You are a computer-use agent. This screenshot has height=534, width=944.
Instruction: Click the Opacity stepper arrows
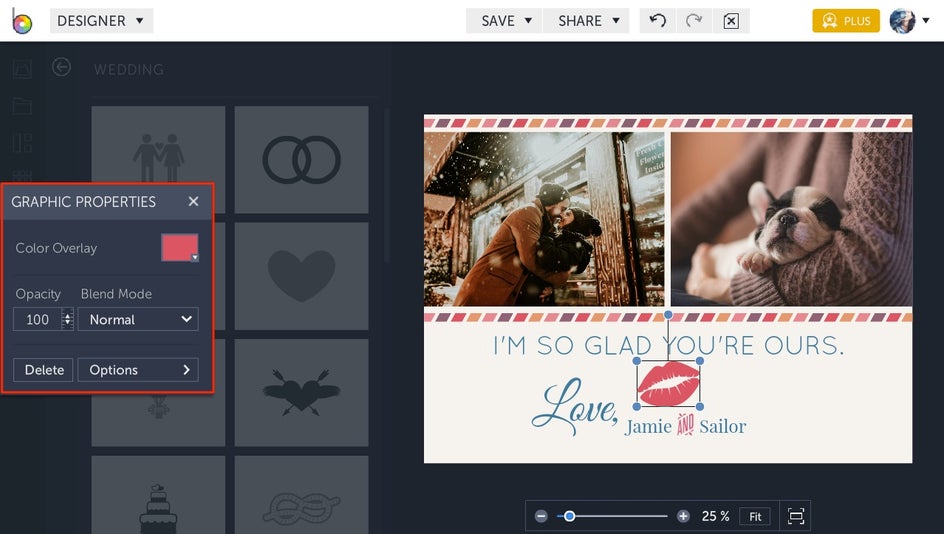coord(67,320)
